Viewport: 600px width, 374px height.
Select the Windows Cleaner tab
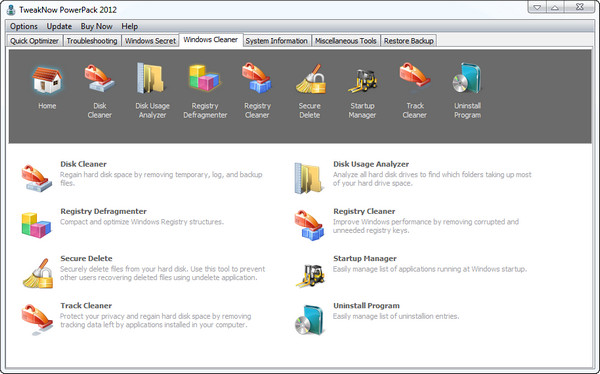coord(210,40)
